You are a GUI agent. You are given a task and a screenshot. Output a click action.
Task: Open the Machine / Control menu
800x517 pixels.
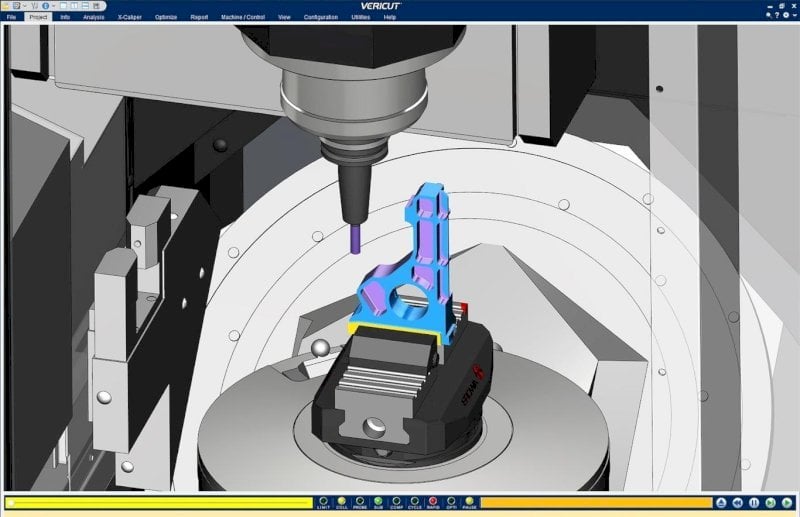click(243, 17)
